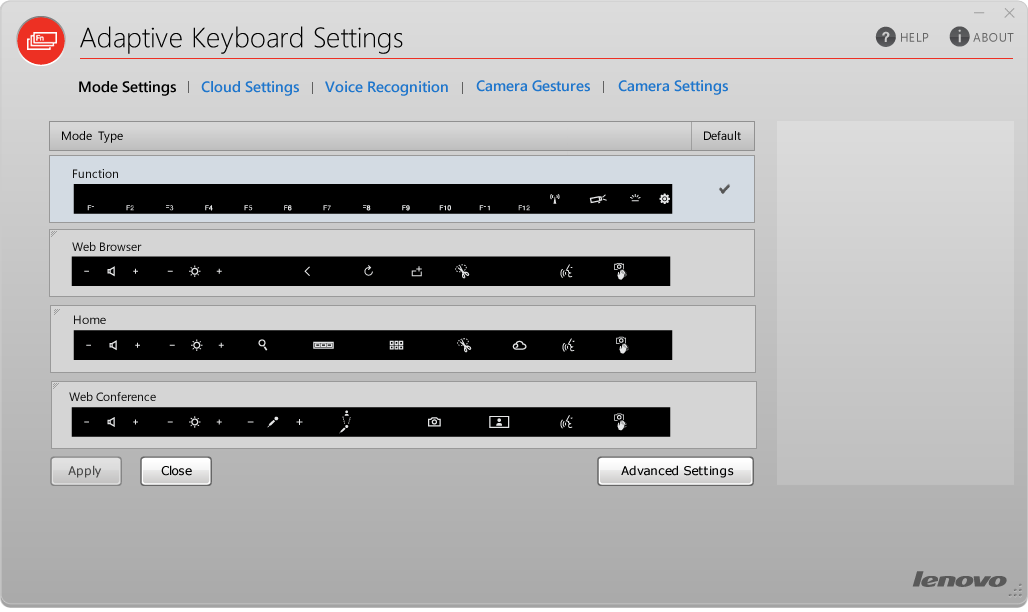Image resolution: width=1028 pixels, height=612 pixels.
Task: Expand the Web Conference mode corner triangle
Action: click(56, 386)
